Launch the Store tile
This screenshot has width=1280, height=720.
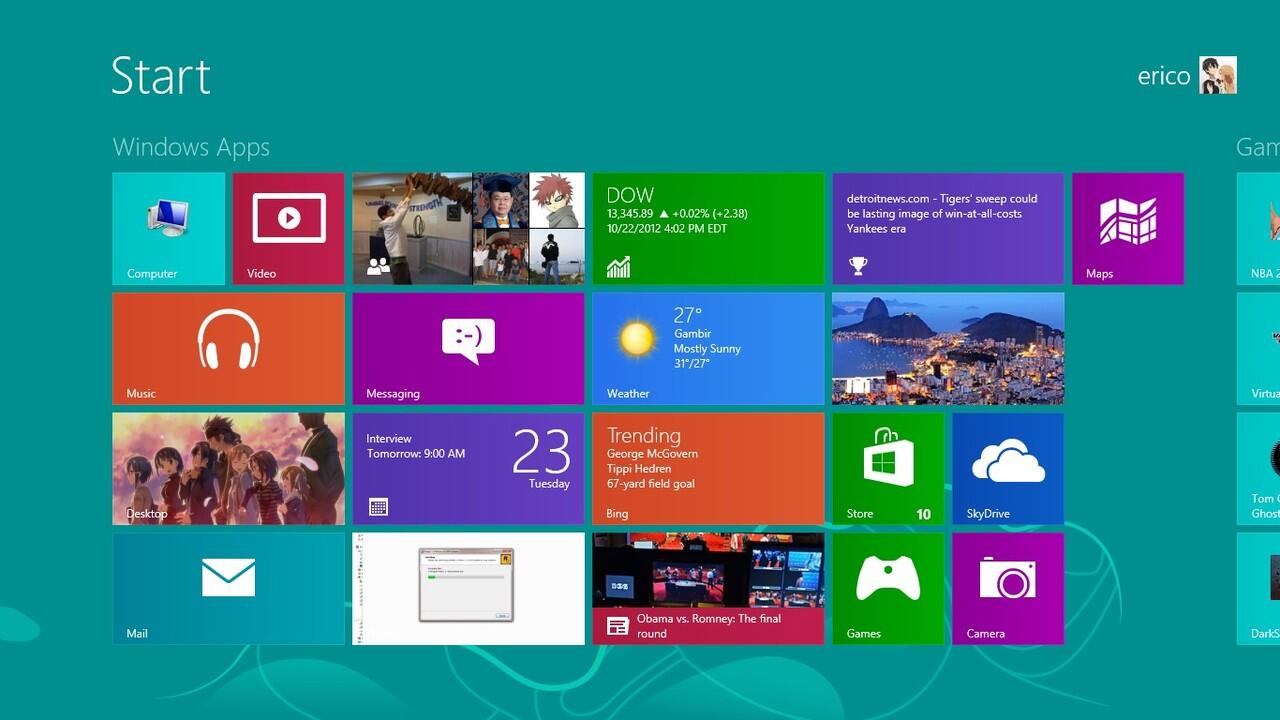pyautogui.click(x=888, y=468)
